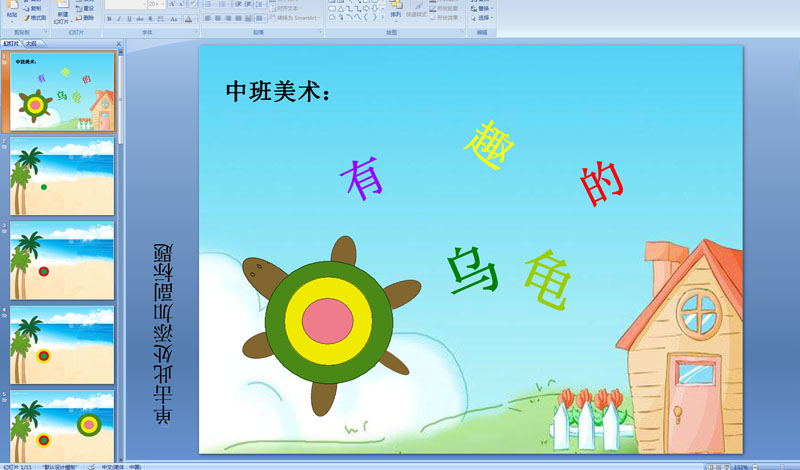Open the font size box showing 20+
Viewport: 800px width, 470px height.
pos(157,4)
